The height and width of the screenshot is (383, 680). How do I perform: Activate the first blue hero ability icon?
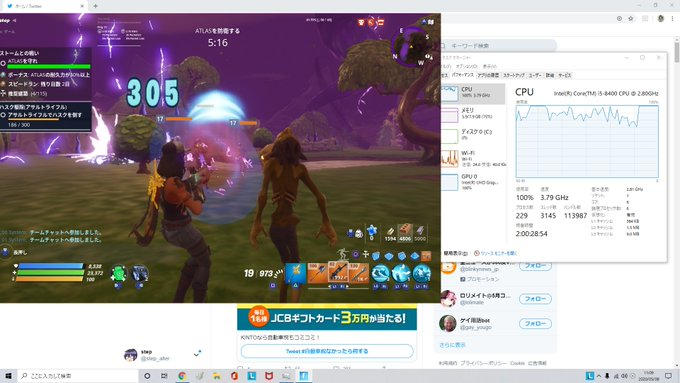(380, 274)
